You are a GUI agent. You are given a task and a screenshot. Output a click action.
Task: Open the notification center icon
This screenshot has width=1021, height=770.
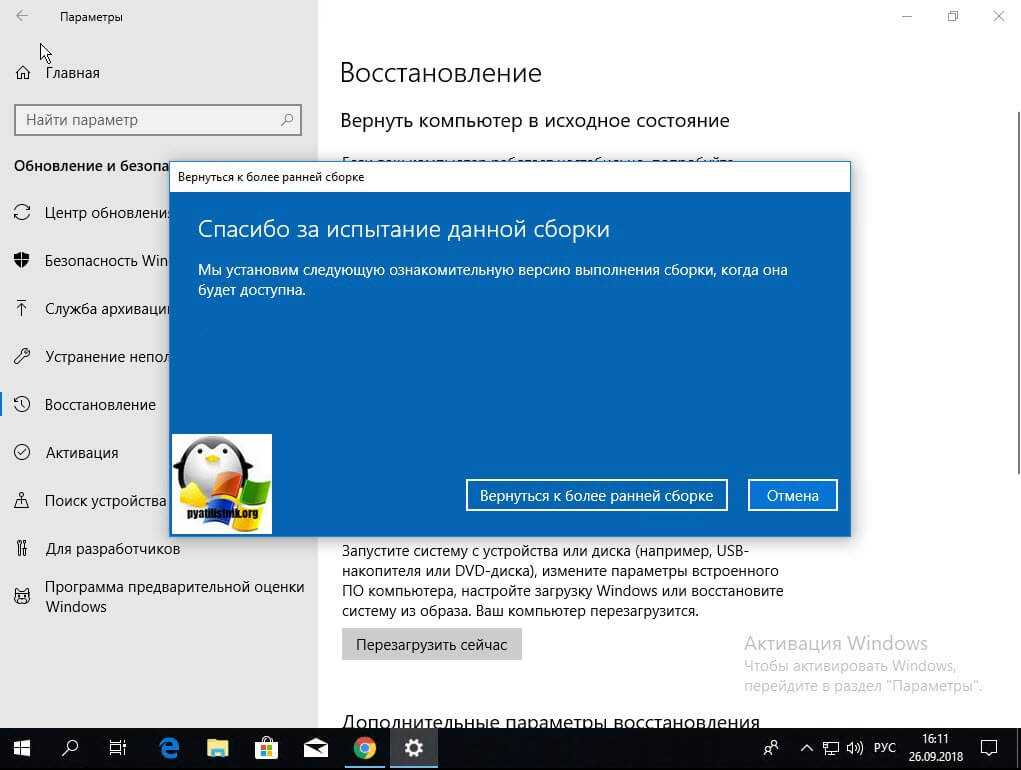click(x=988, y=747)
